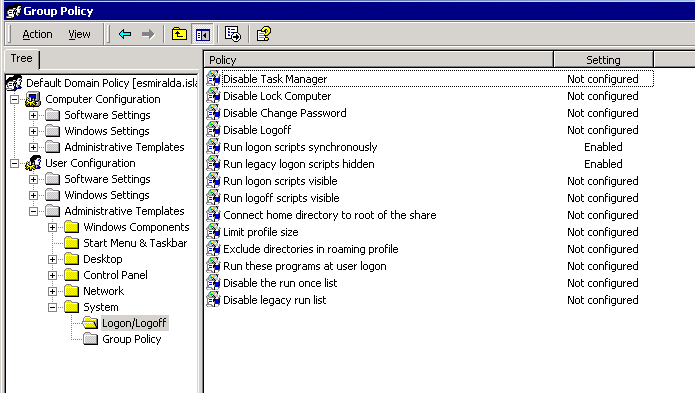The height and width of the screenshot is (393, 695).
Task: Click the Default Domain Policy root icon
Action: (14, 83)
